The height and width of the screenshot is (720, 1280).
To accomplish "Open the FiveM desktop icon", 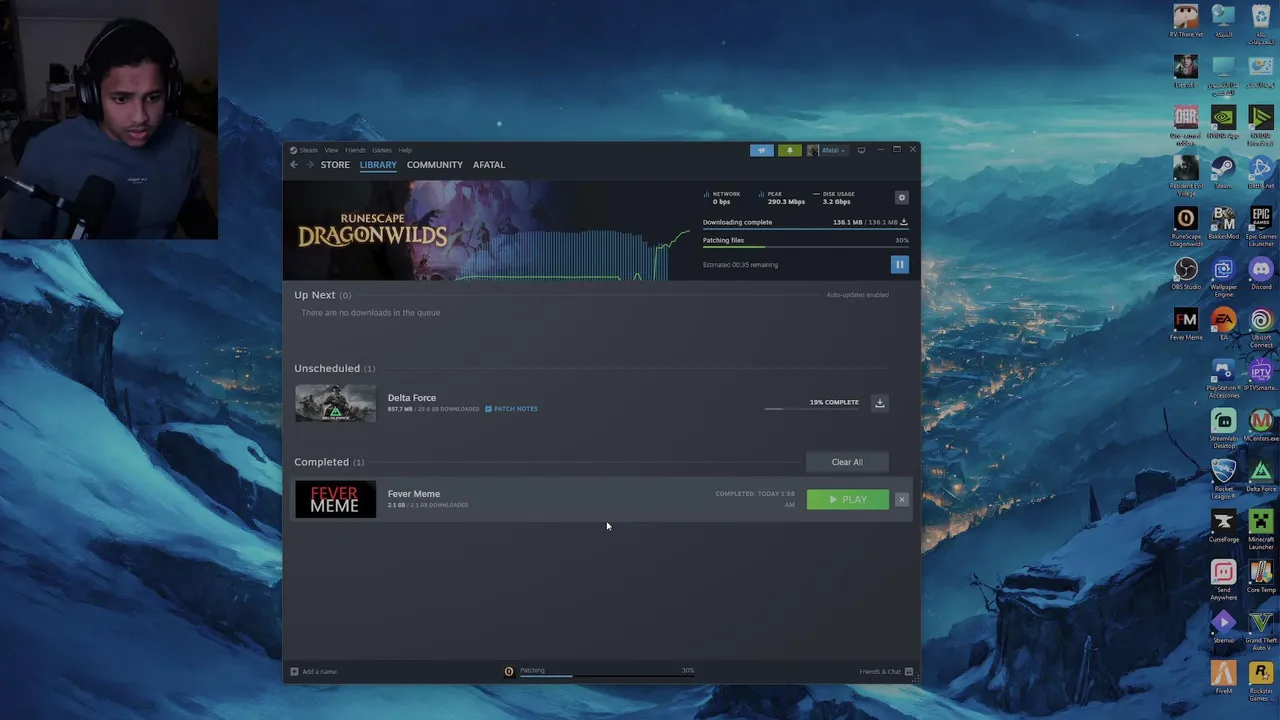I will click(1223, 677).
